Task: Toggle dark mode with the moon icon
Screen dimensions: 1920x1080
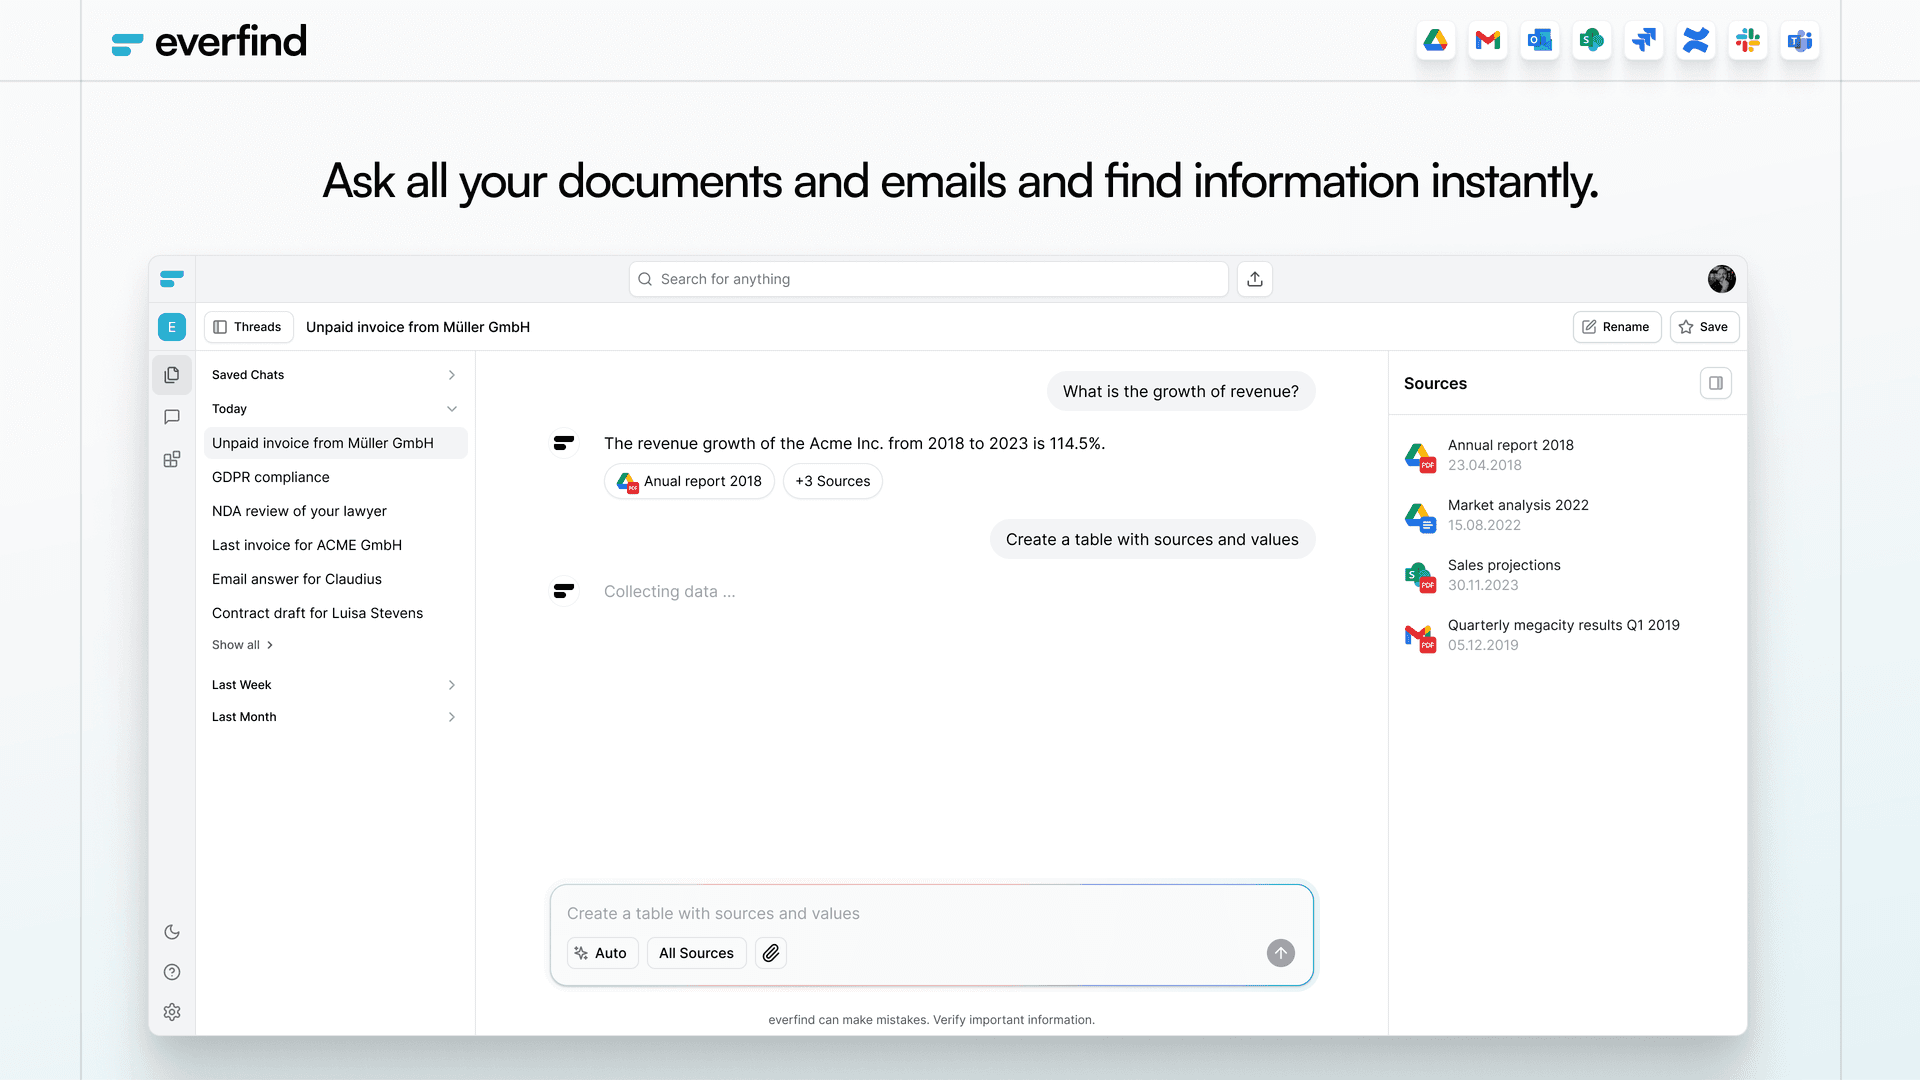Action: [171, 932]
